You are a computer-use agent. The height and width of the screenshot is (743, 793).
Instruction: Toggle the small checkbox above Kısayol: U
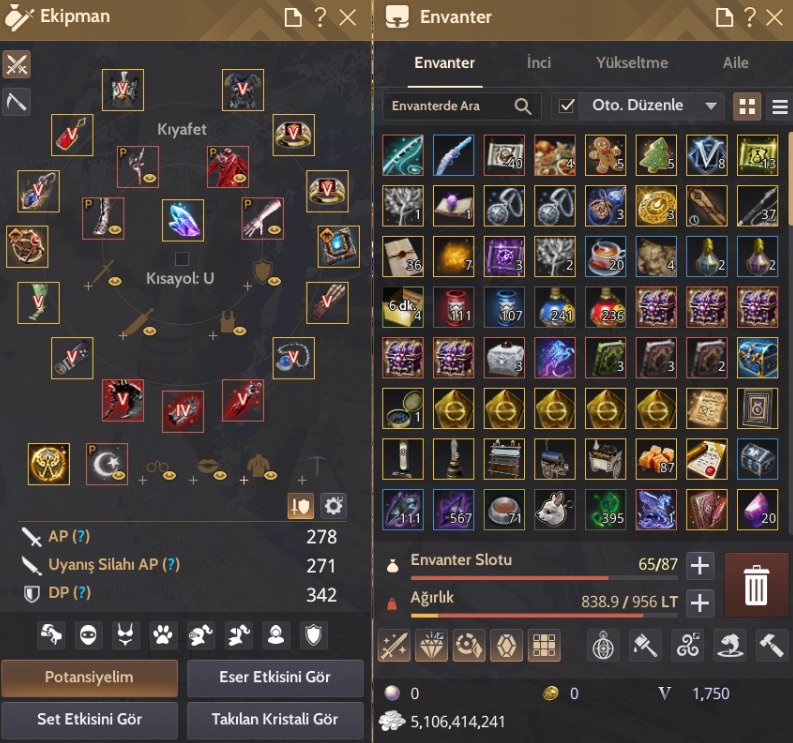pos(182,258)
